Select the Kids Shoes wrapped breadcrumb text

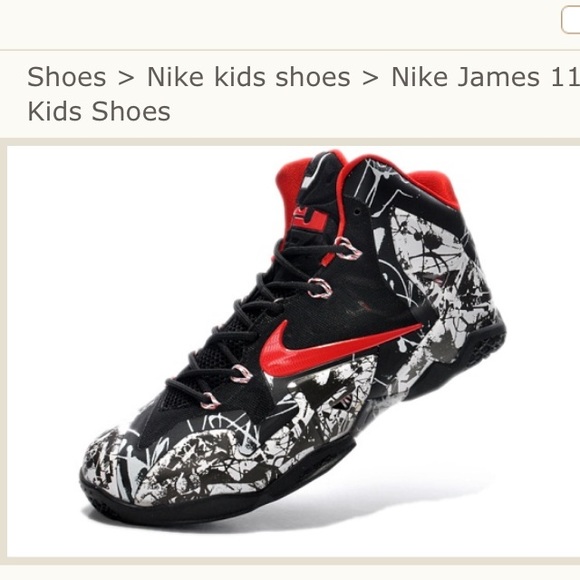point(99,111)
